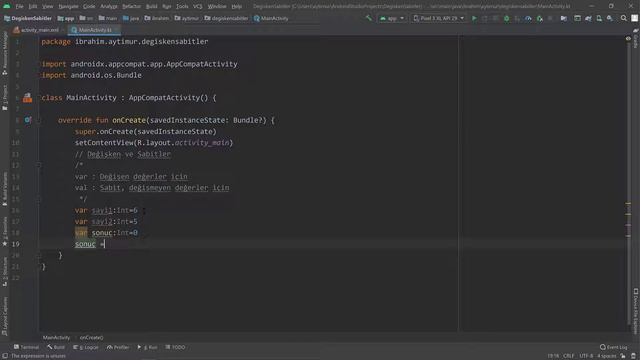Open the Build tool window
This screenshot has width=640, height=360.
click(x=56, y=347)
